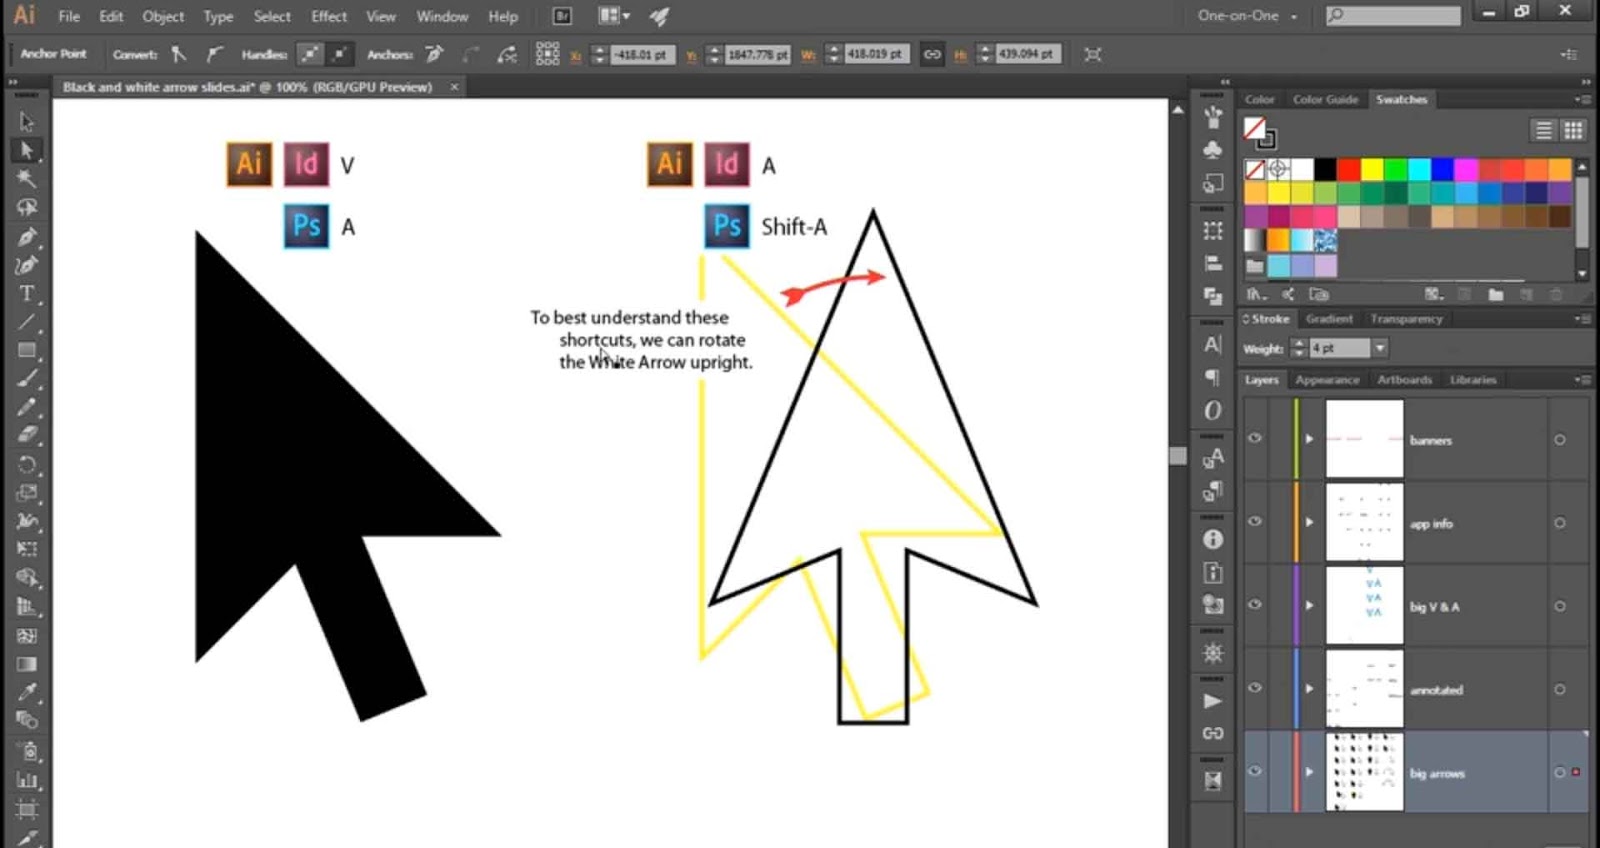Viewport: 1600px width, 848px height.
Task: Pick the red swatch
Action: (x=1349, y=169)
